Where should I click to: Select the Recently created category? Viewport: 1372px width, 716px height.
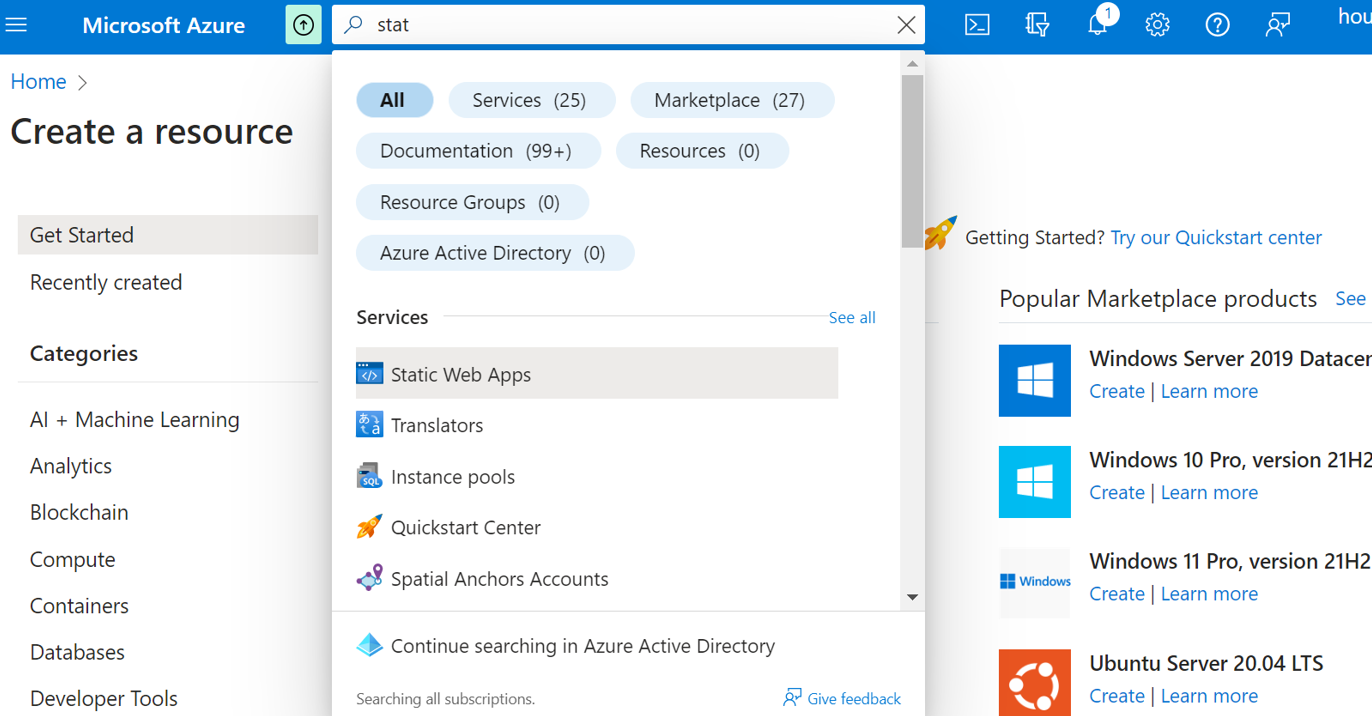click(106, 282)
